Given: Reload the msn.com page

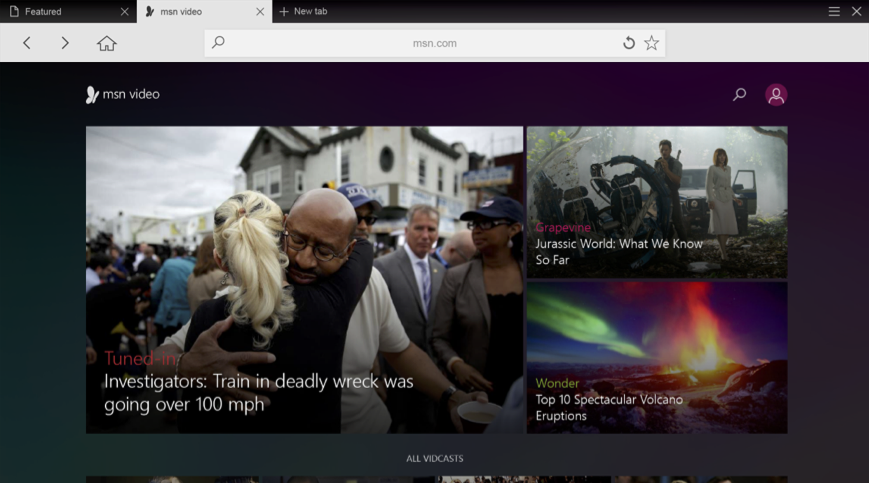Looking at the screenshot, I should click(629, 43).
